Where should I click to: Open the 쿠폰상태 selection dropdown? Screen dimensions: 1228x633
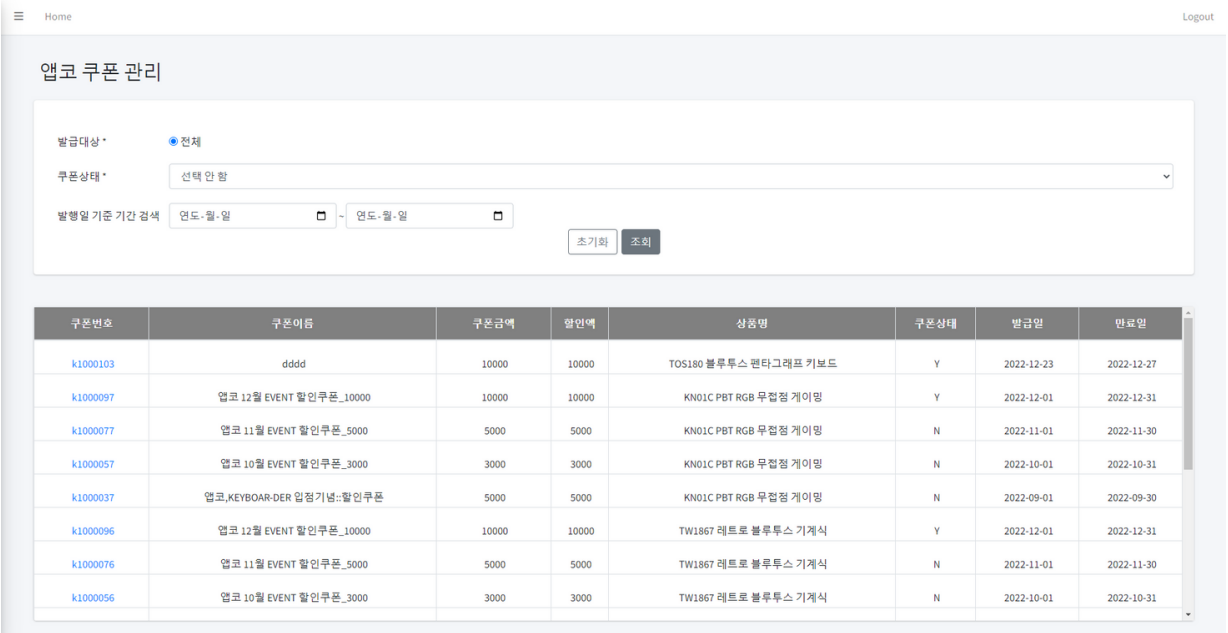coord(670,176)
